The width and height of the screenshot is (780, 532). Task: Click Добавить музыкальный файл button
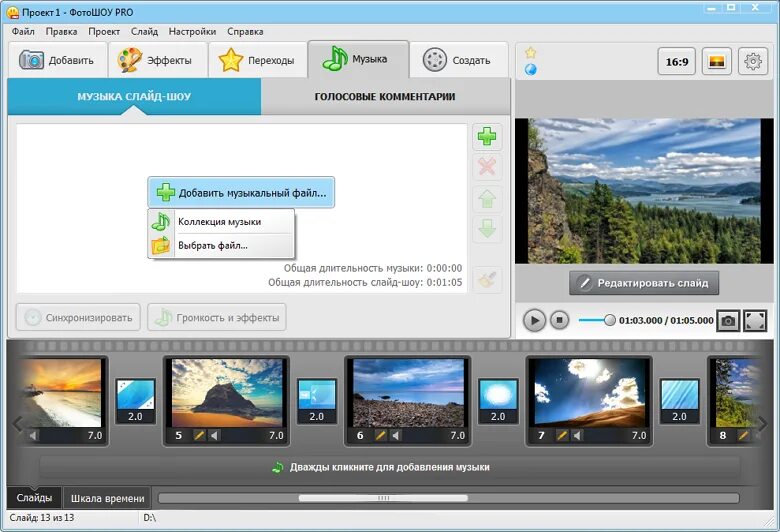[241, 193]
